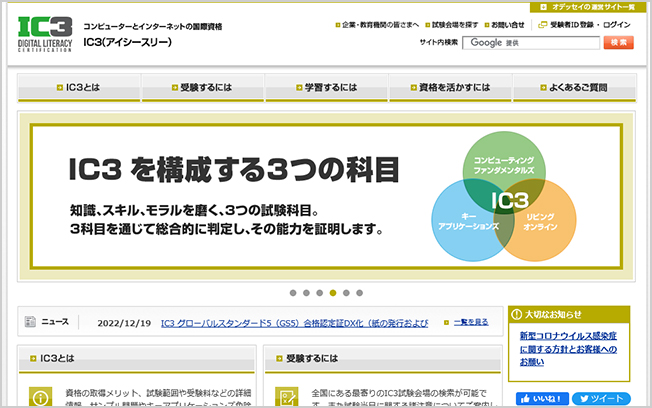The width and height of the screenshot is (652, 408).
Task: Click the 受験するには section header
Action: pos(383,359)
